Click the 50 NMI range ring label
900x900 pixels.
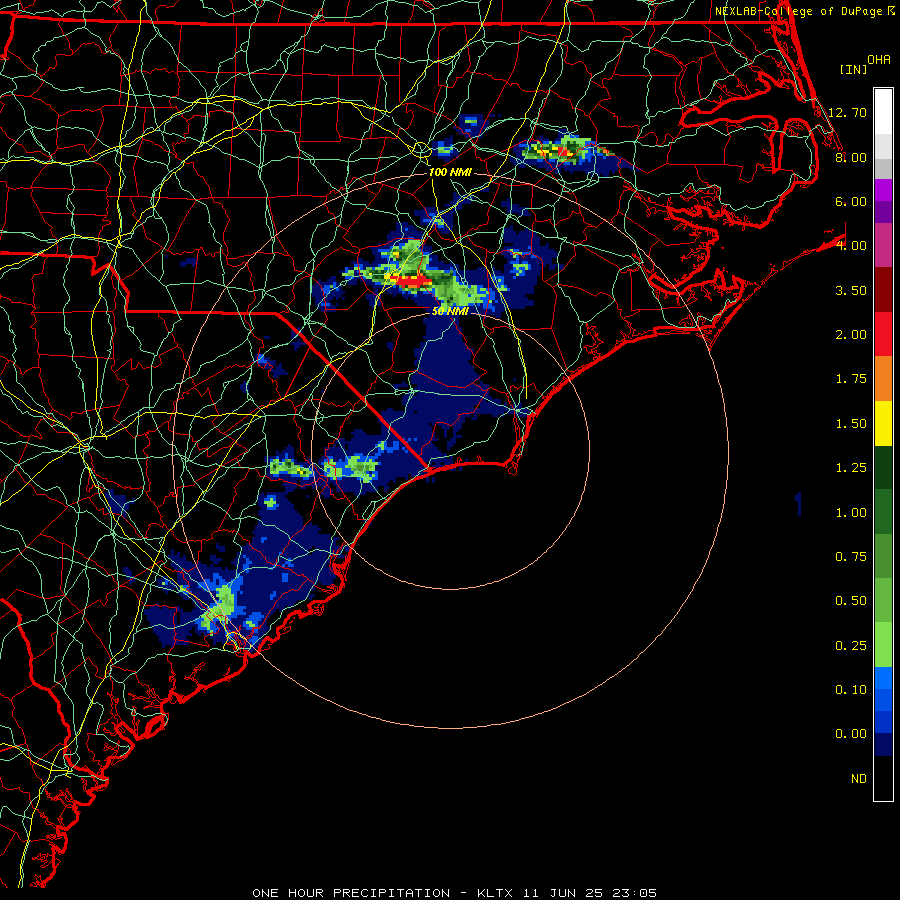(x=450, y=311)
